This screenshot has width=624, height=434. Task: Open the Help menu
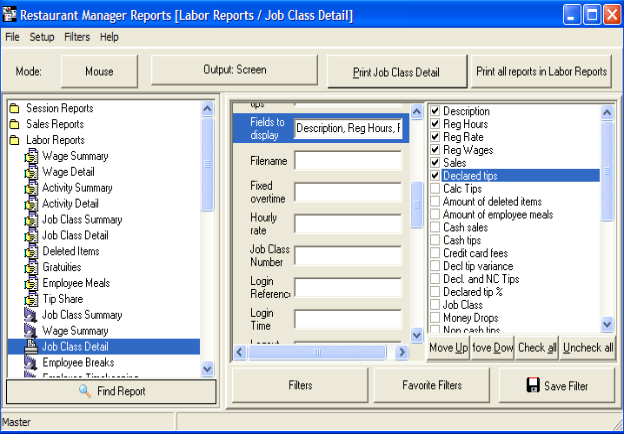pos(109,37)
